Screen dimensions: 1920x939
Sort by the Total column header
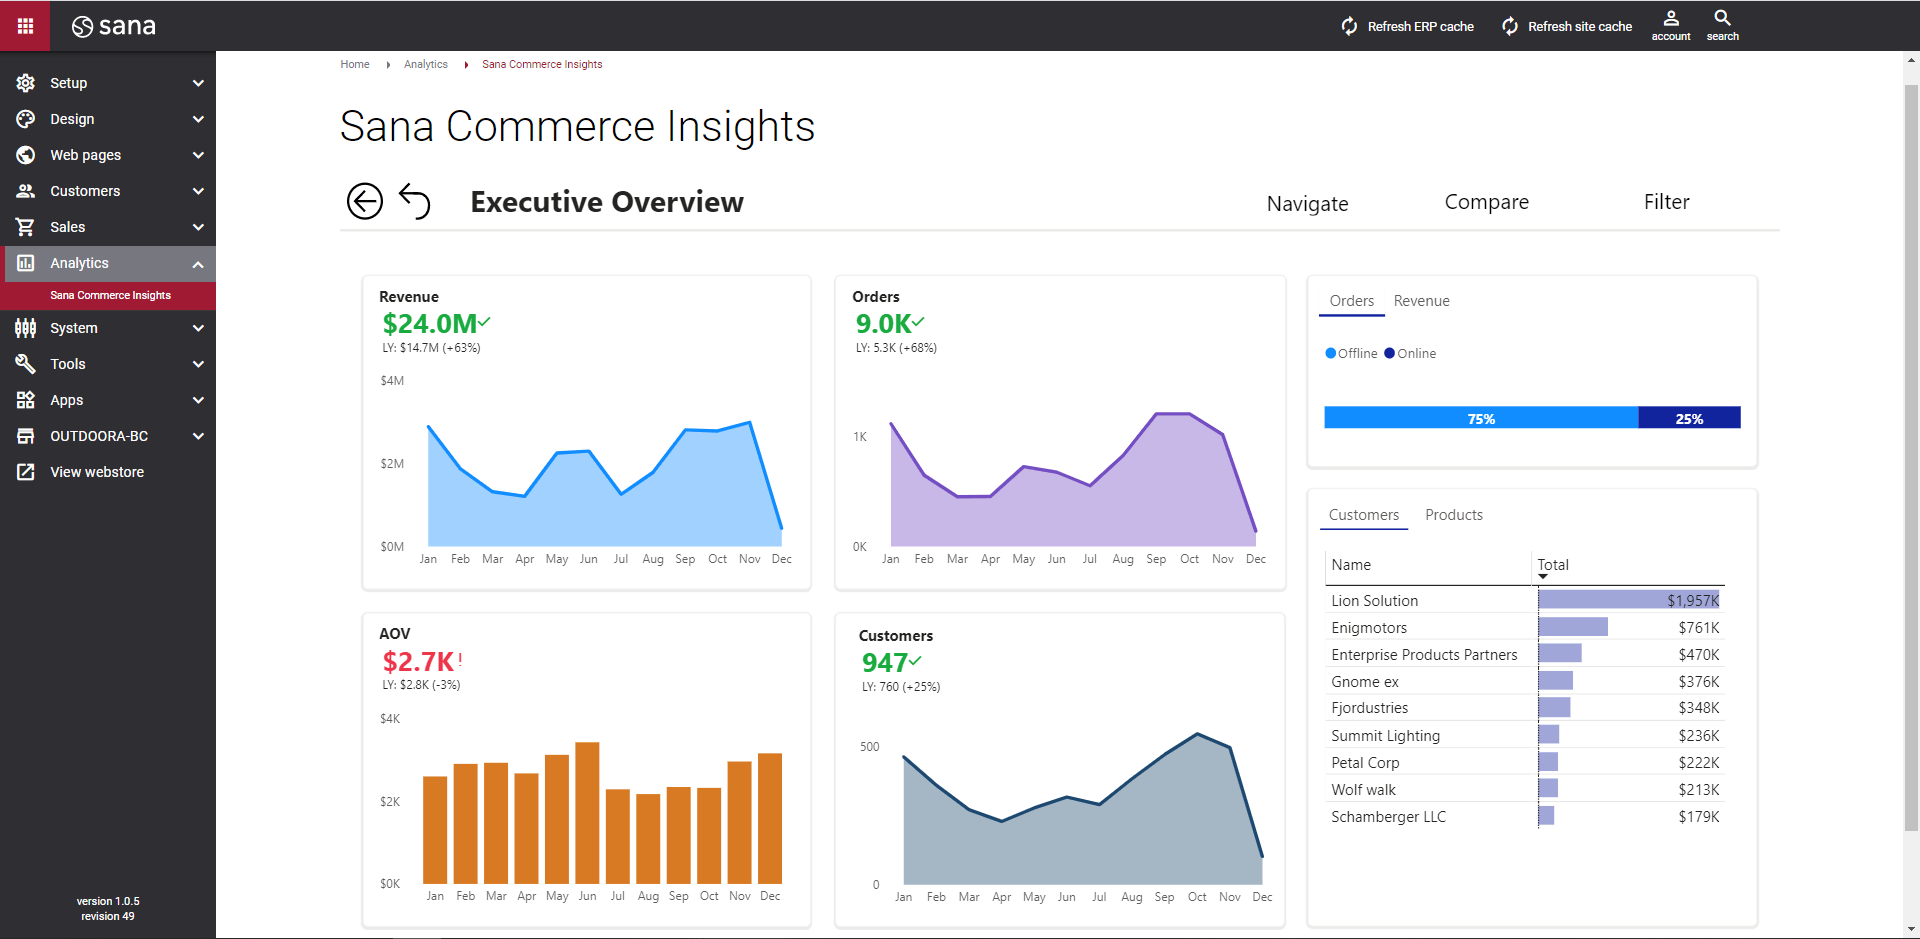[x=1553, y=565]
